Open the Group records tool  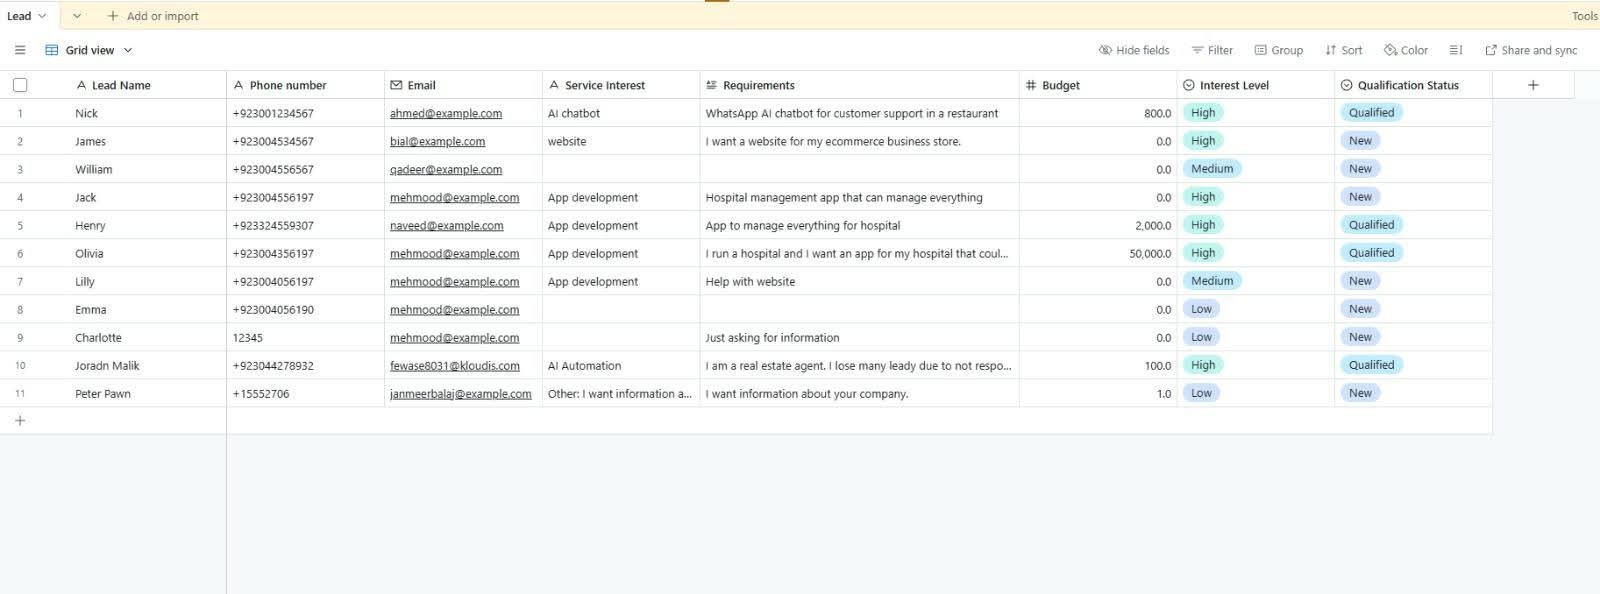tap(1279, 50)
